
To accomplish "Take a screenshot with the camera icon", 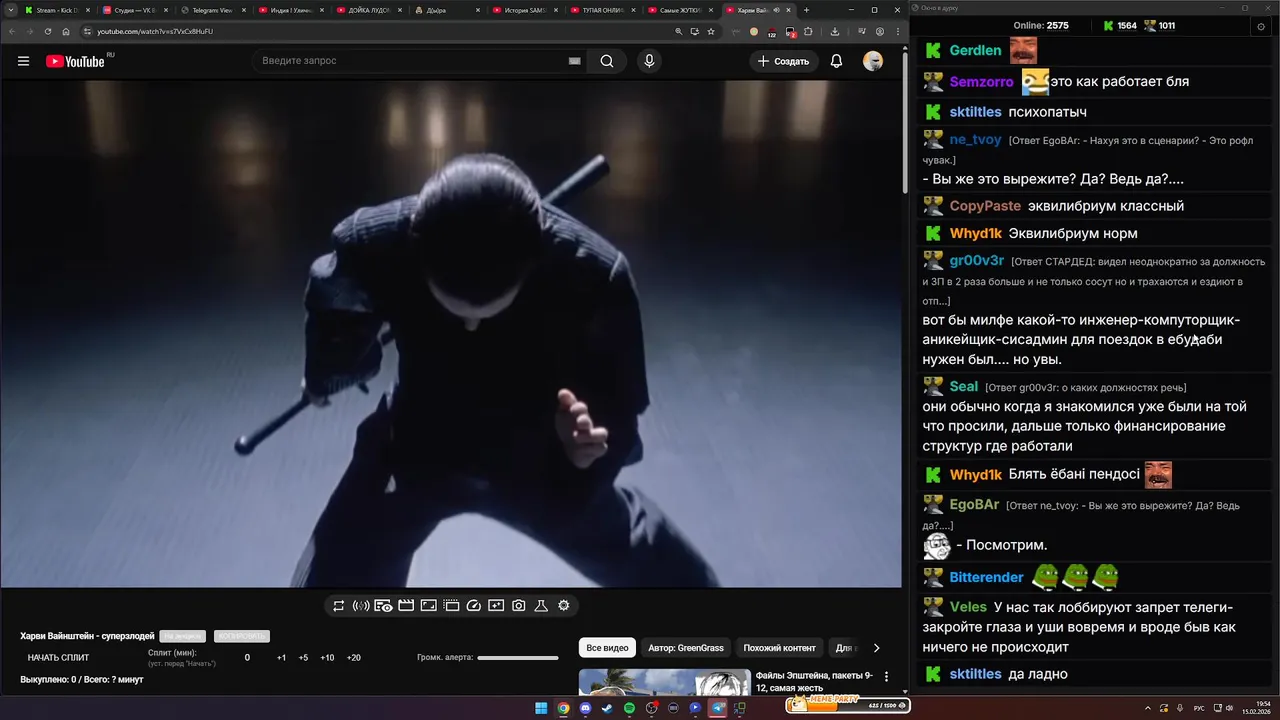I will pyautogui.click(x=519, y=606).
